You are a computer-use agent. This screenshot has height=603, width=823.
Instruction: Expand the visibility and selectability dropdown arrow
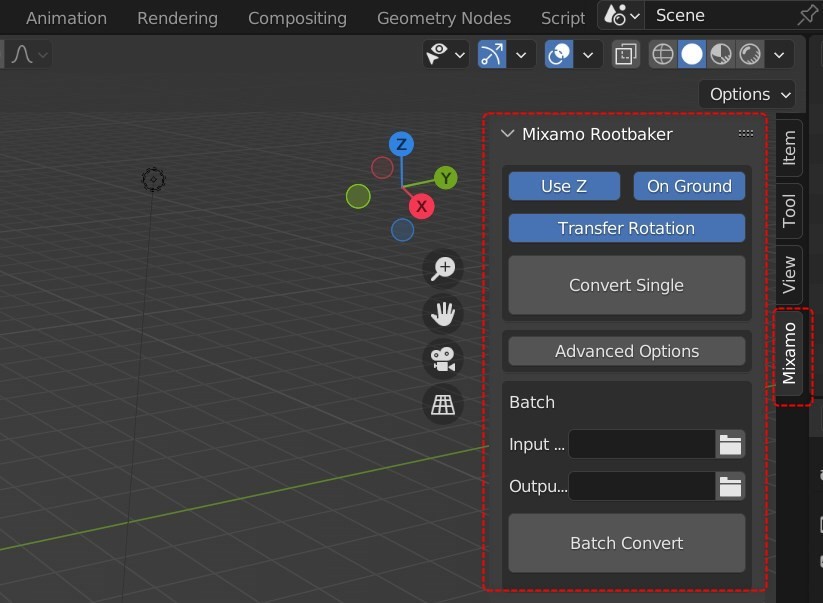[460, 55]
